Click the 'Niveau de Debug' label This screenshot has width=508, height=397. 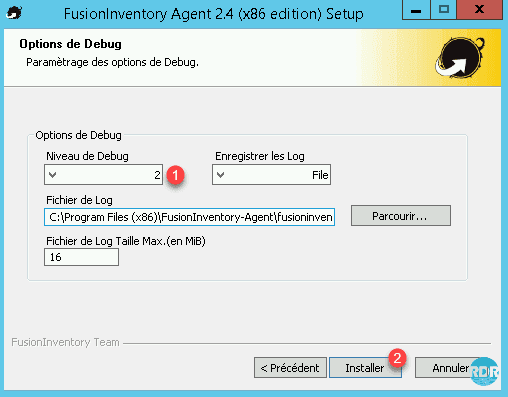point(87,156)
